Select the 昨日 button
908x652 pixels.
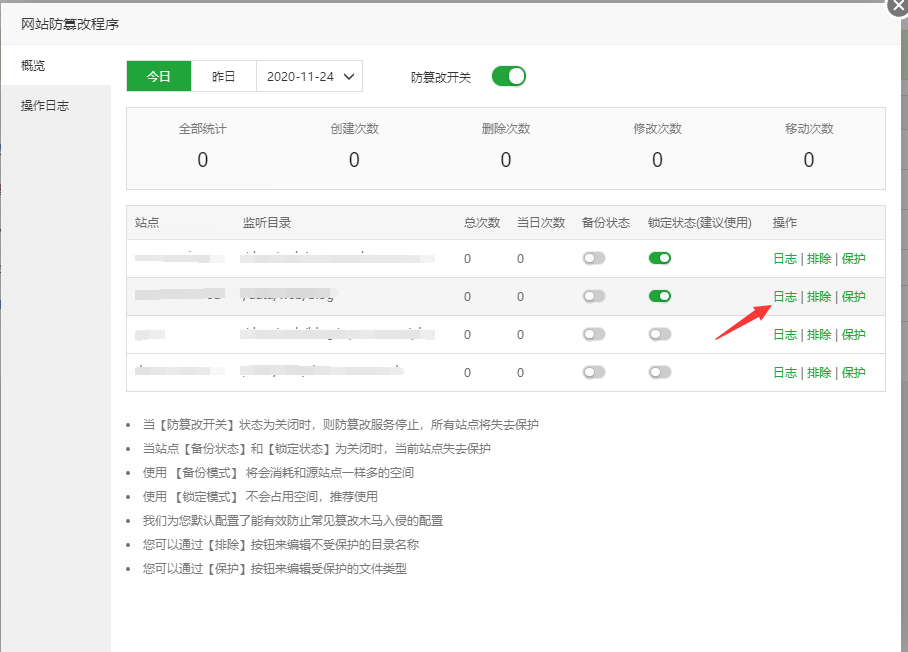pyautogui.click(x=224, y=76)
